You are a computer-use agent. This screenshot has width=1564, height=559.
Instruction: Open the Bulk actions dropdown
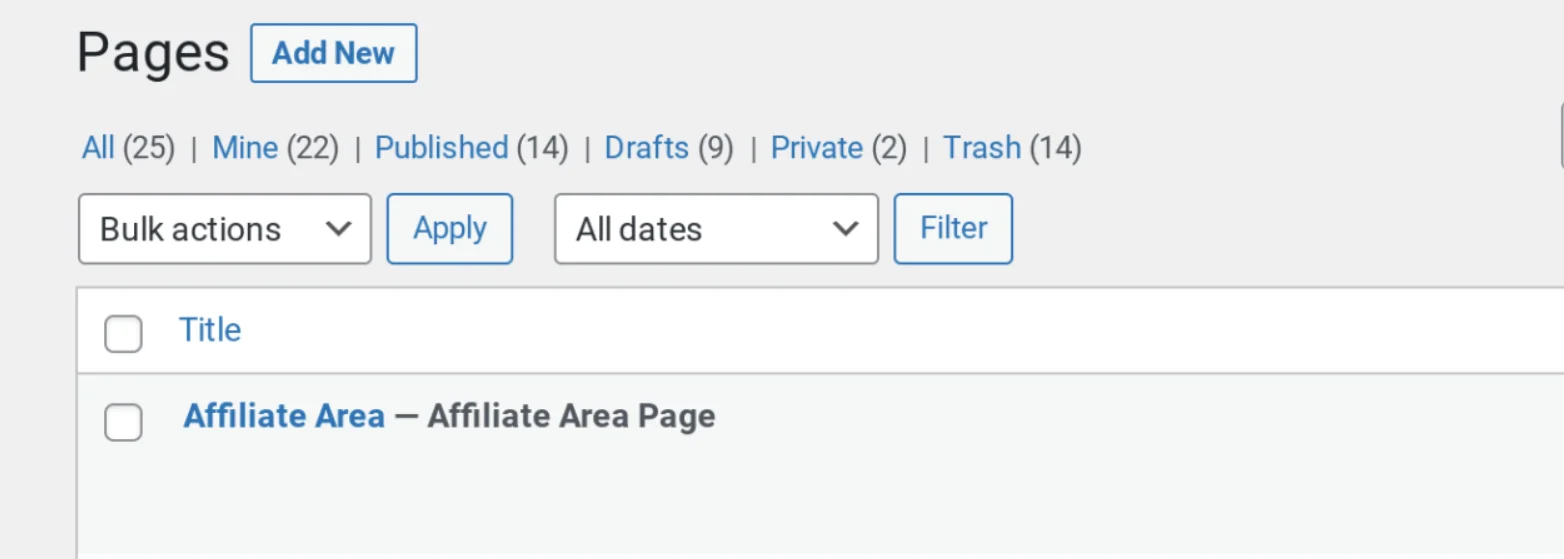225,229
